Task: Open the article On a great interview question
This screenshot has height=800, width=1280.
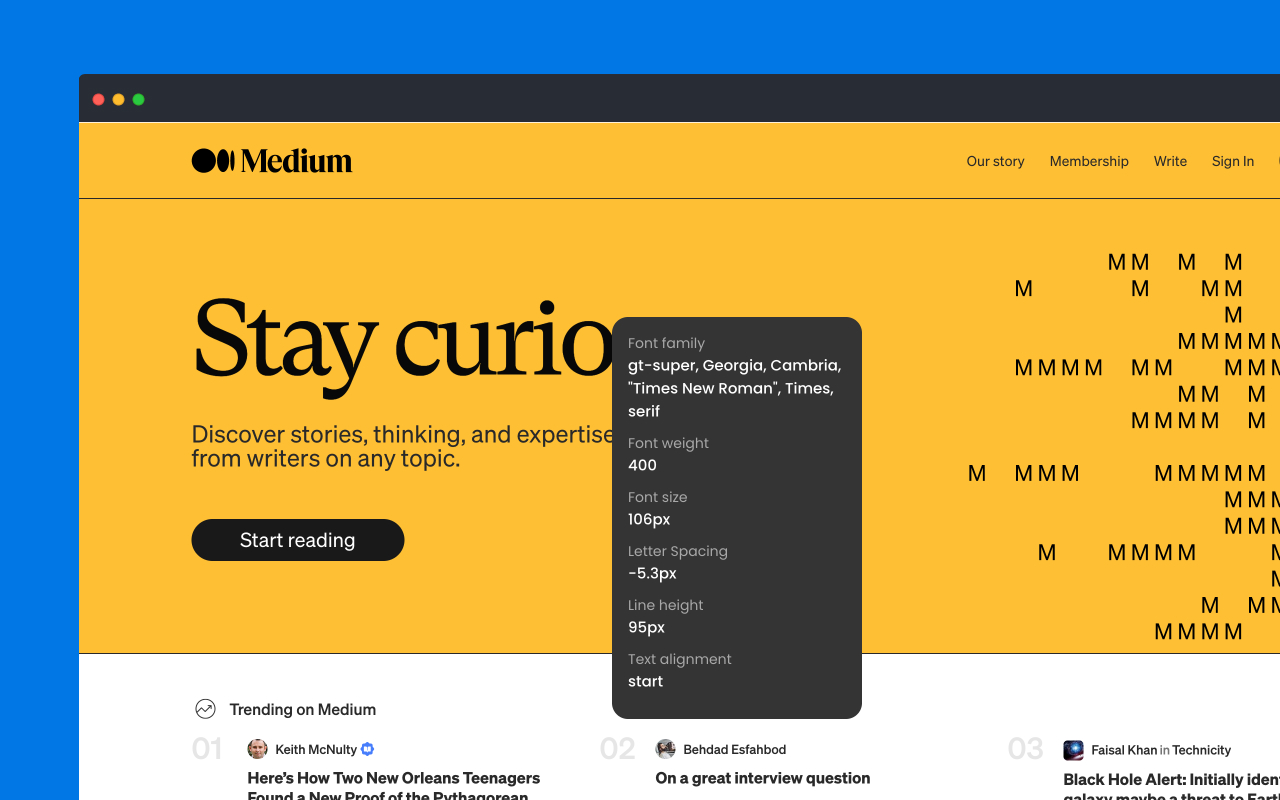Action: click(x=762, y=777)
